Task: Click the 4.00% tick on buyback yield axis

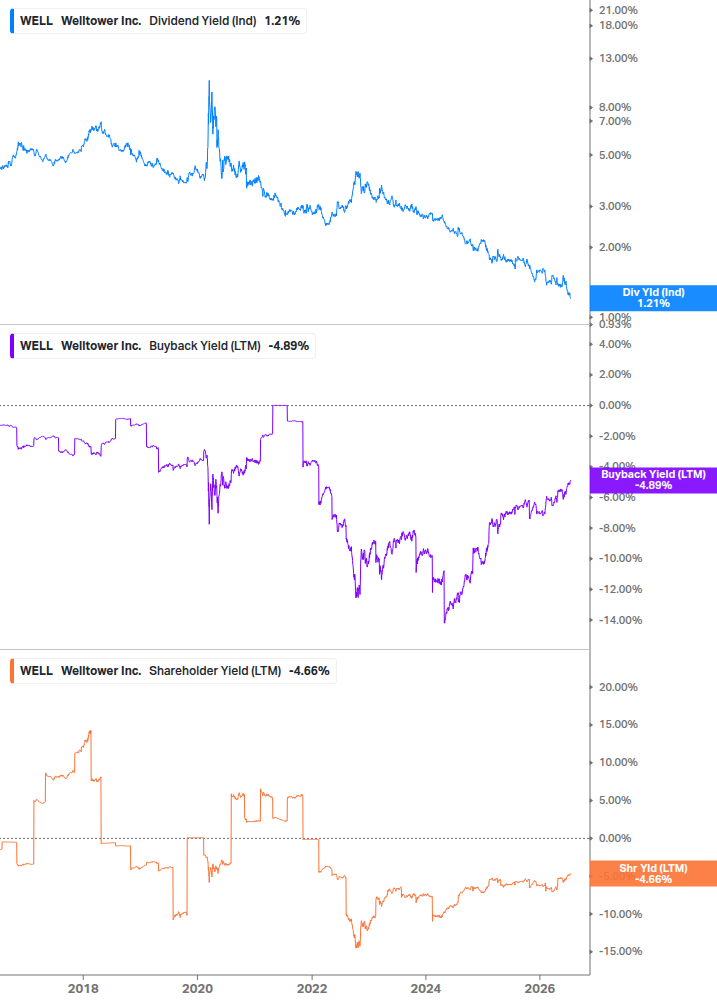Action: 614,344
